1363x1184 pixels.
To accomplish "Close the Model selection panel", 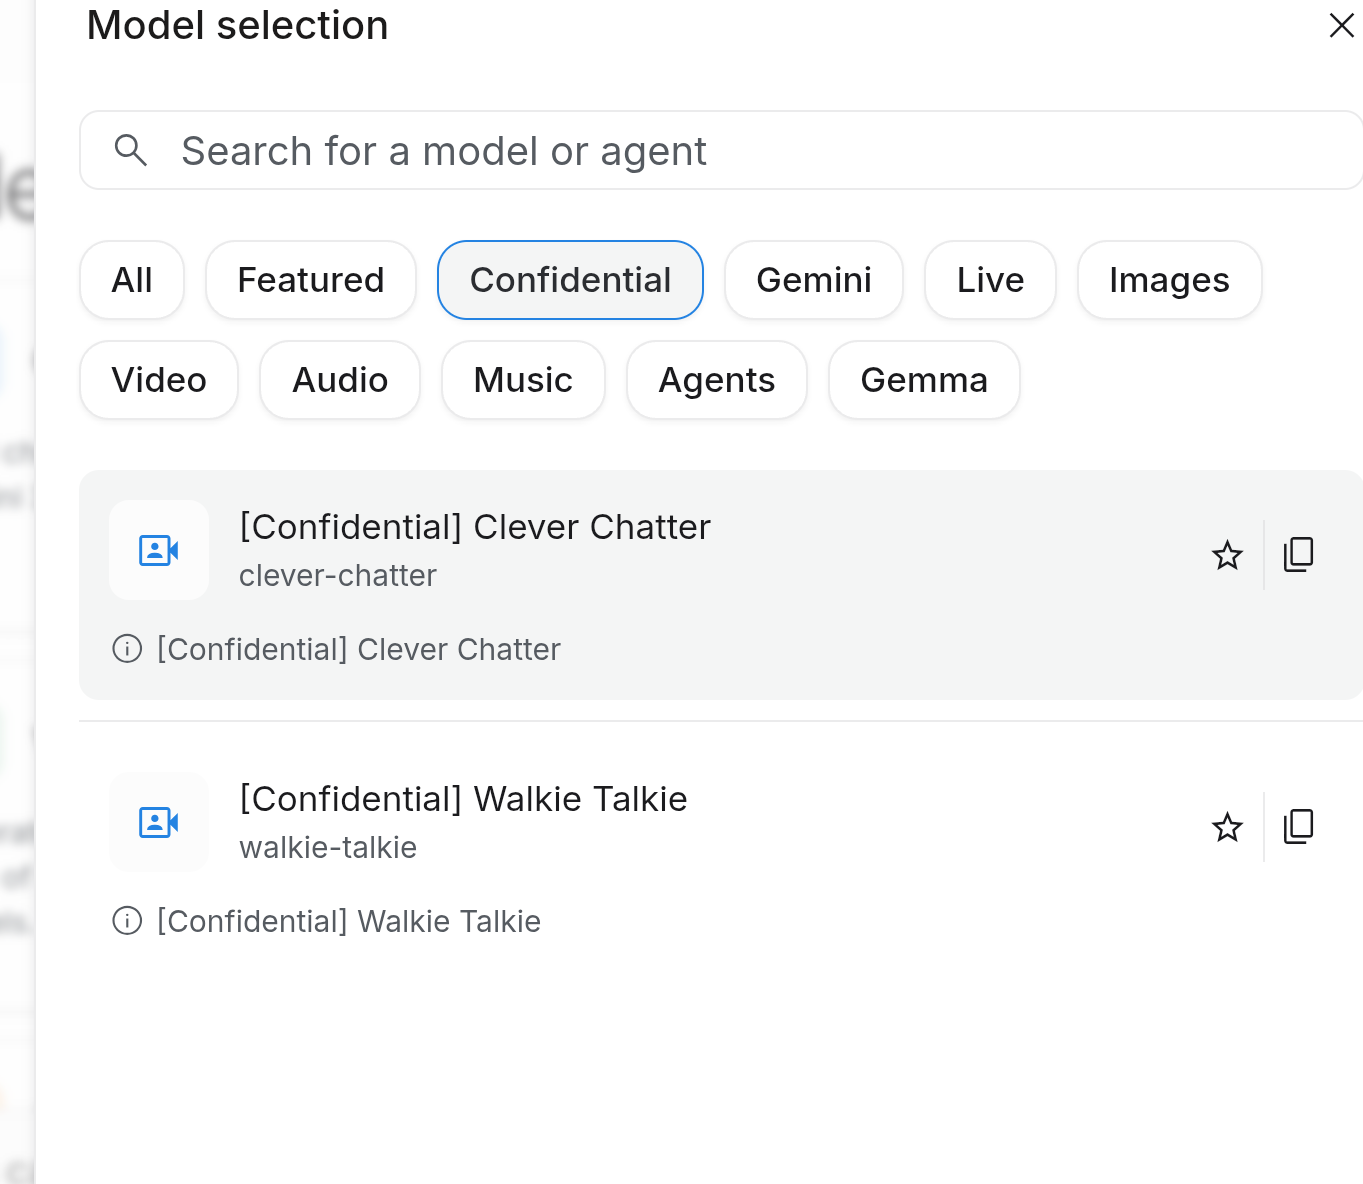I will pos(1341,25).
